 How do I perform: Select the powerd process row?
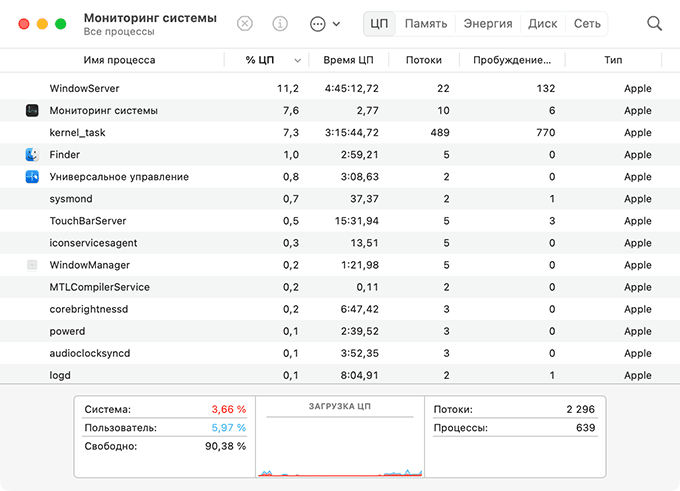pos(340,331)
